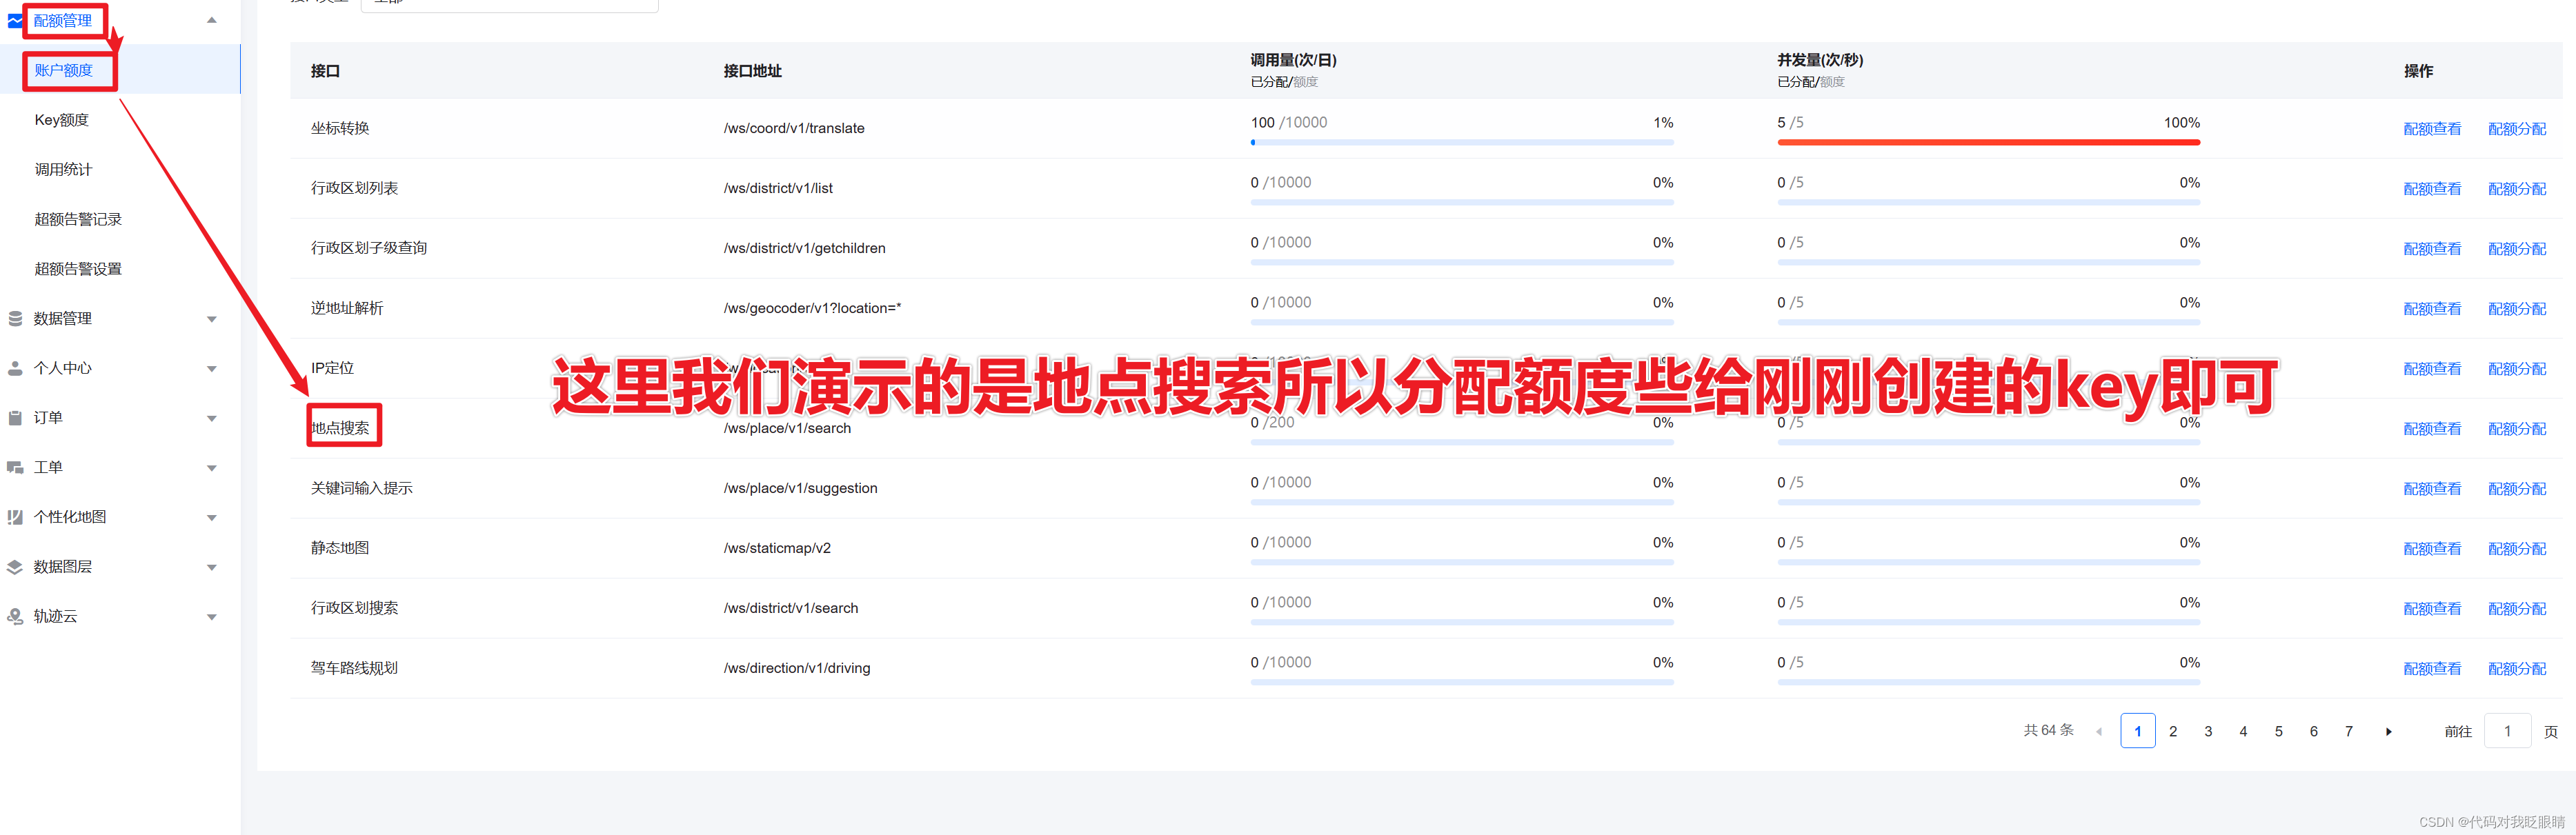
Task: Click 配额分配 for 行政区划列表 row
Action: click(2517, 189)
